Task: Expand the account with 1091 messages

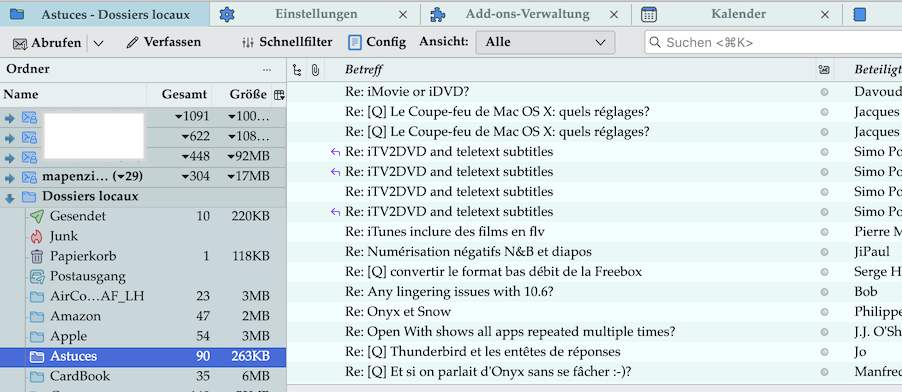Action: tap(10, 118)
